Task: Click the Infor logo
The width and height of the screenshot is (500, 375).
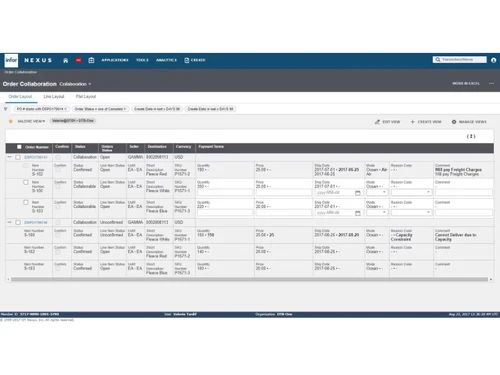Action: tap(11, 60)
